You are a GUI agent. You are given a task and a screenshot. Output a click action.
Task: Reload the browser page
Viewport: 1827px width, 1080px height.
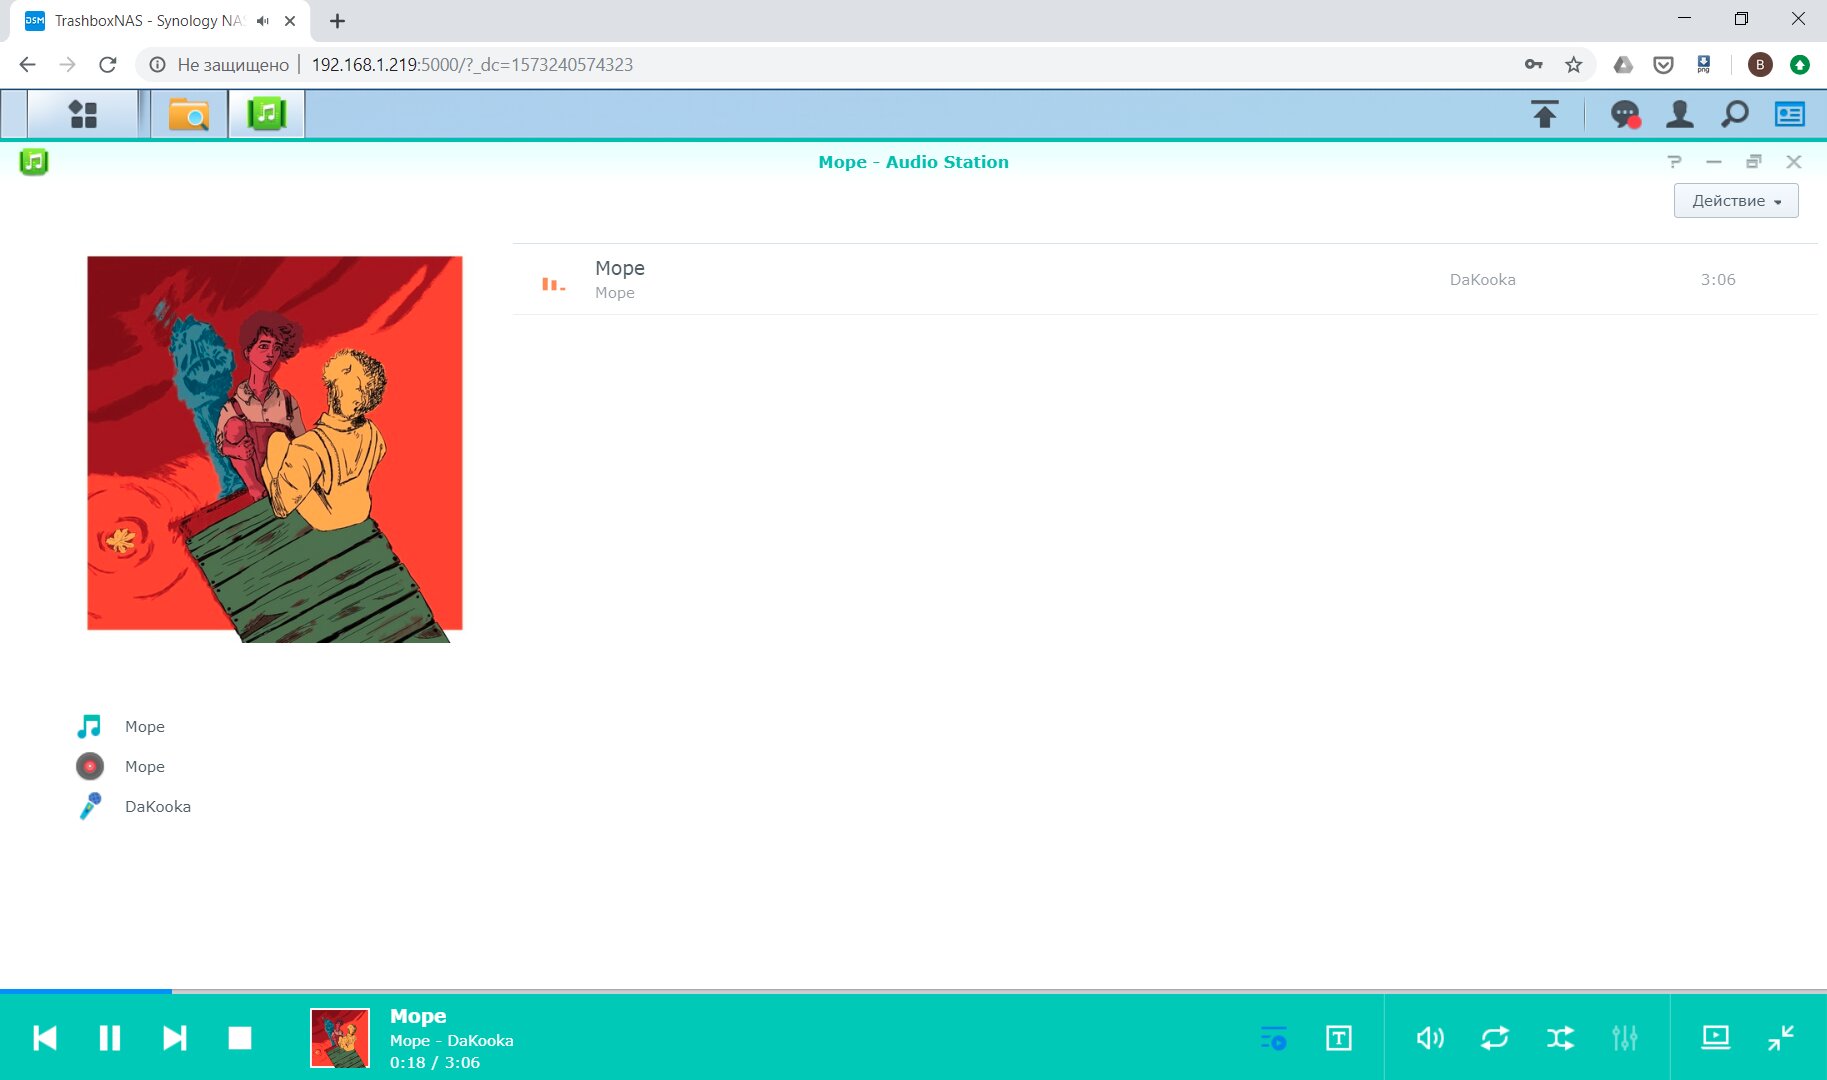point(108,65)
